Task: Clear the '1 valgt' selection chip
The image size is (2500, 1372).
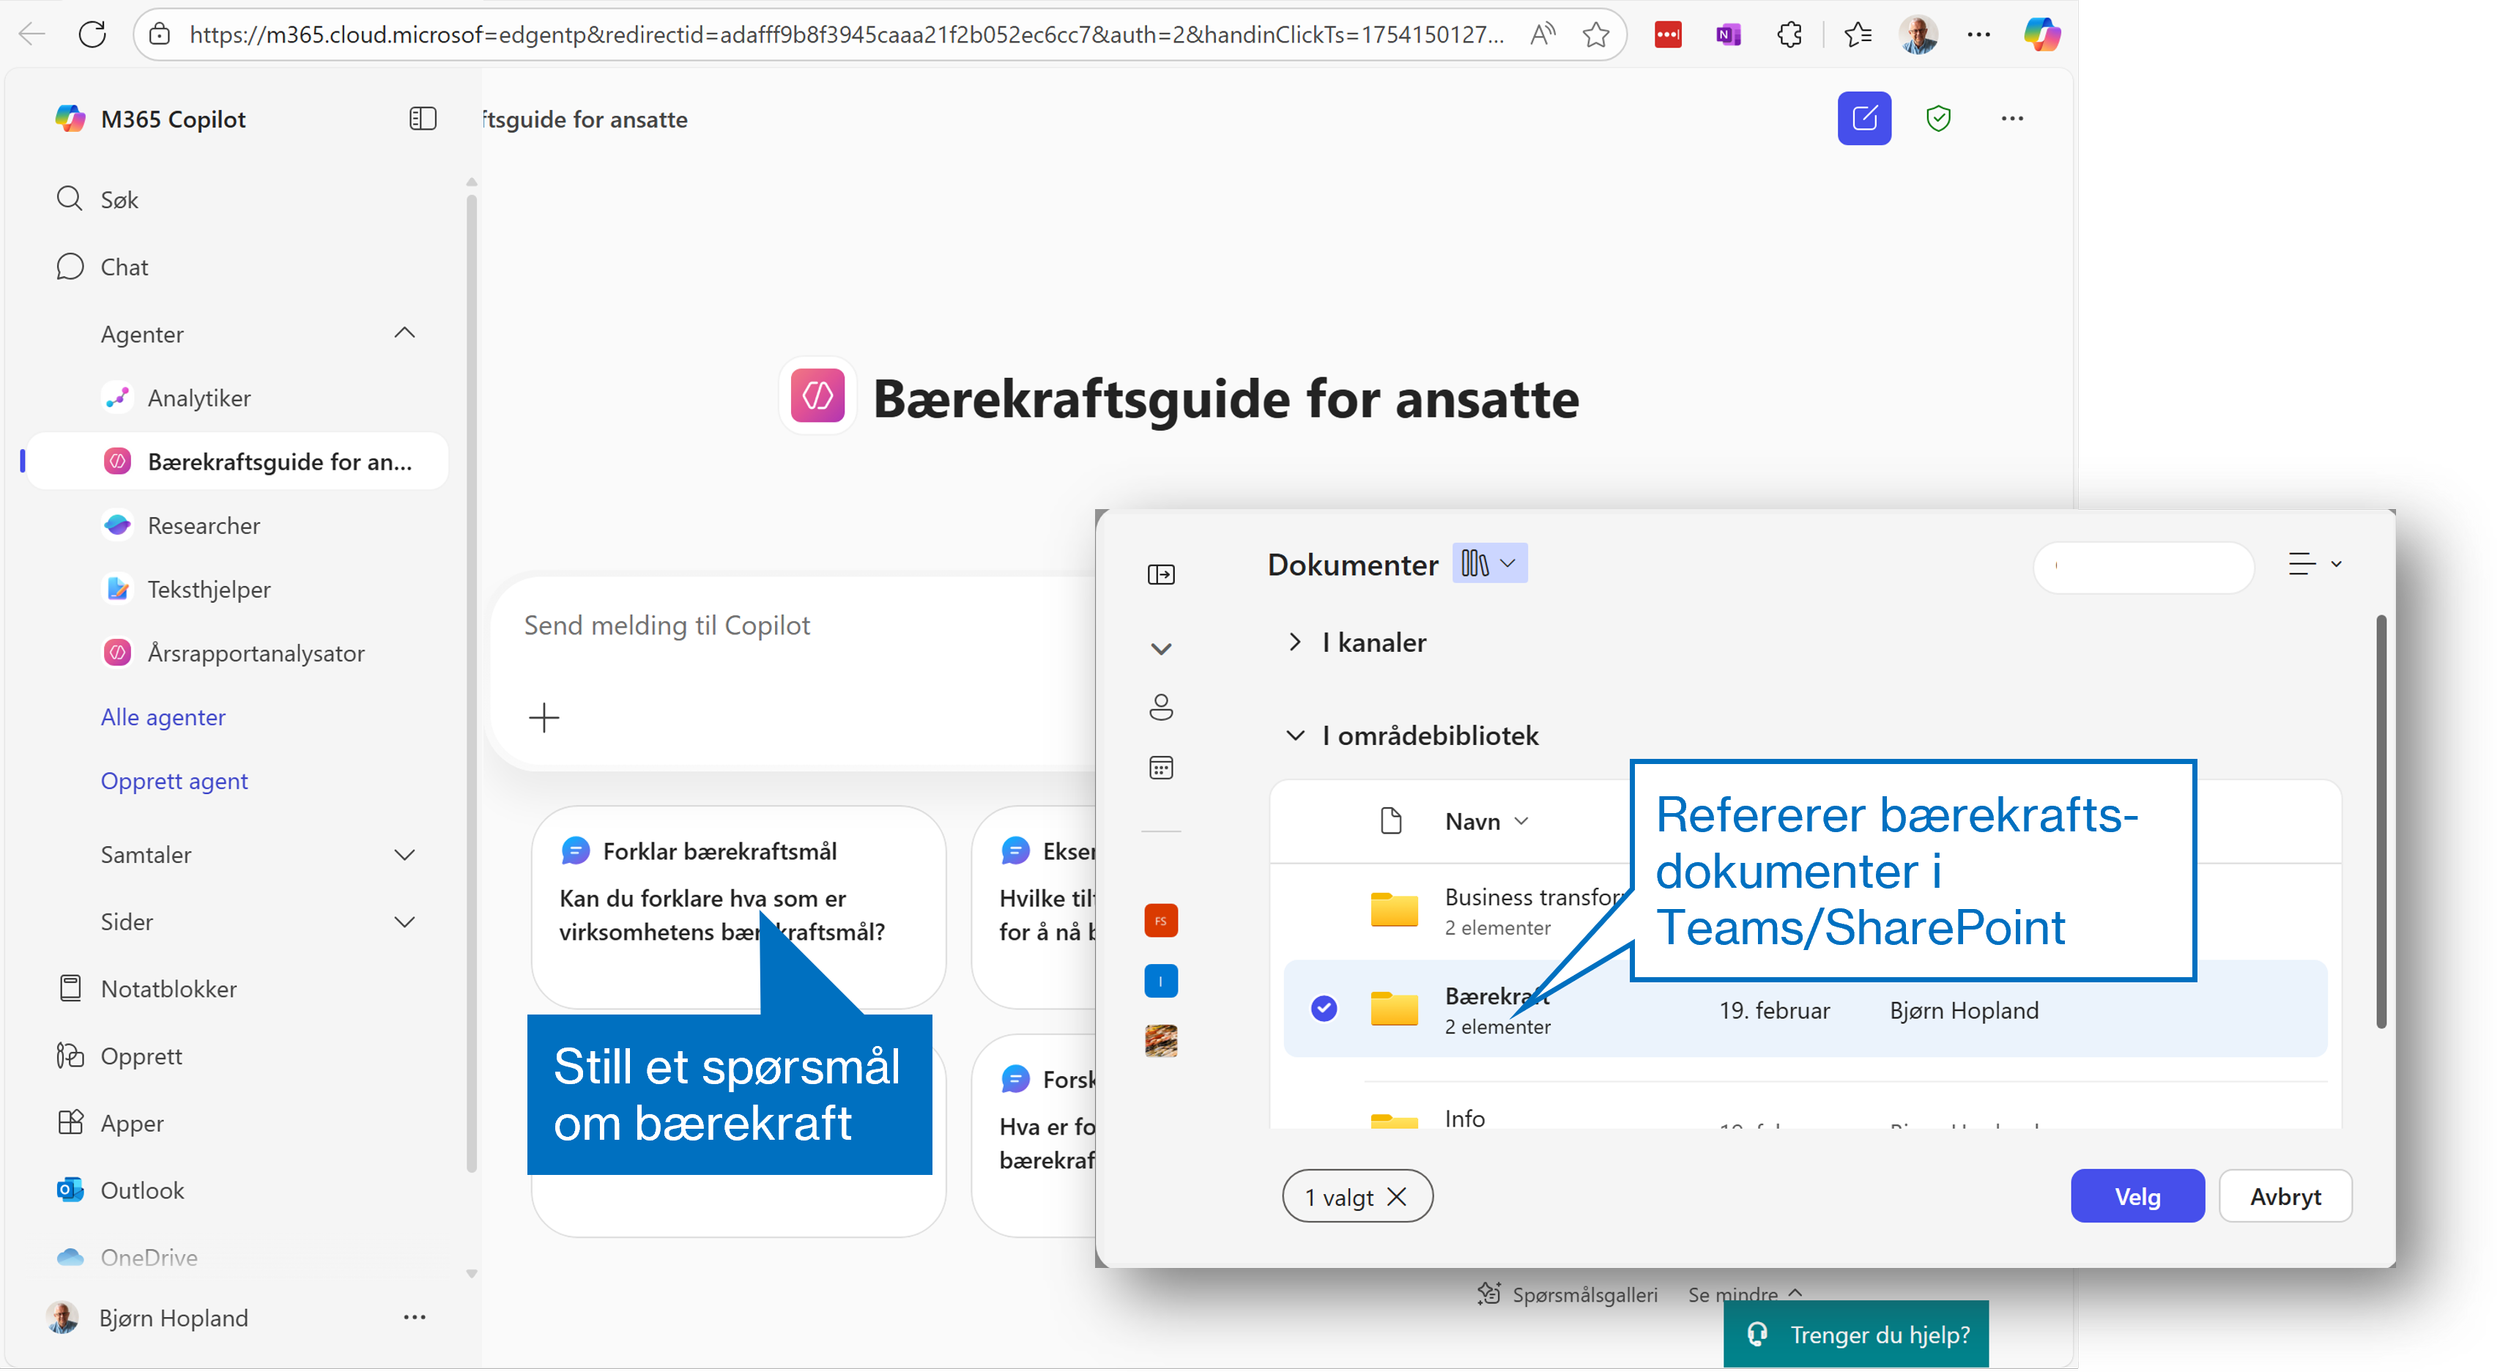Action: [1397, 1197]
